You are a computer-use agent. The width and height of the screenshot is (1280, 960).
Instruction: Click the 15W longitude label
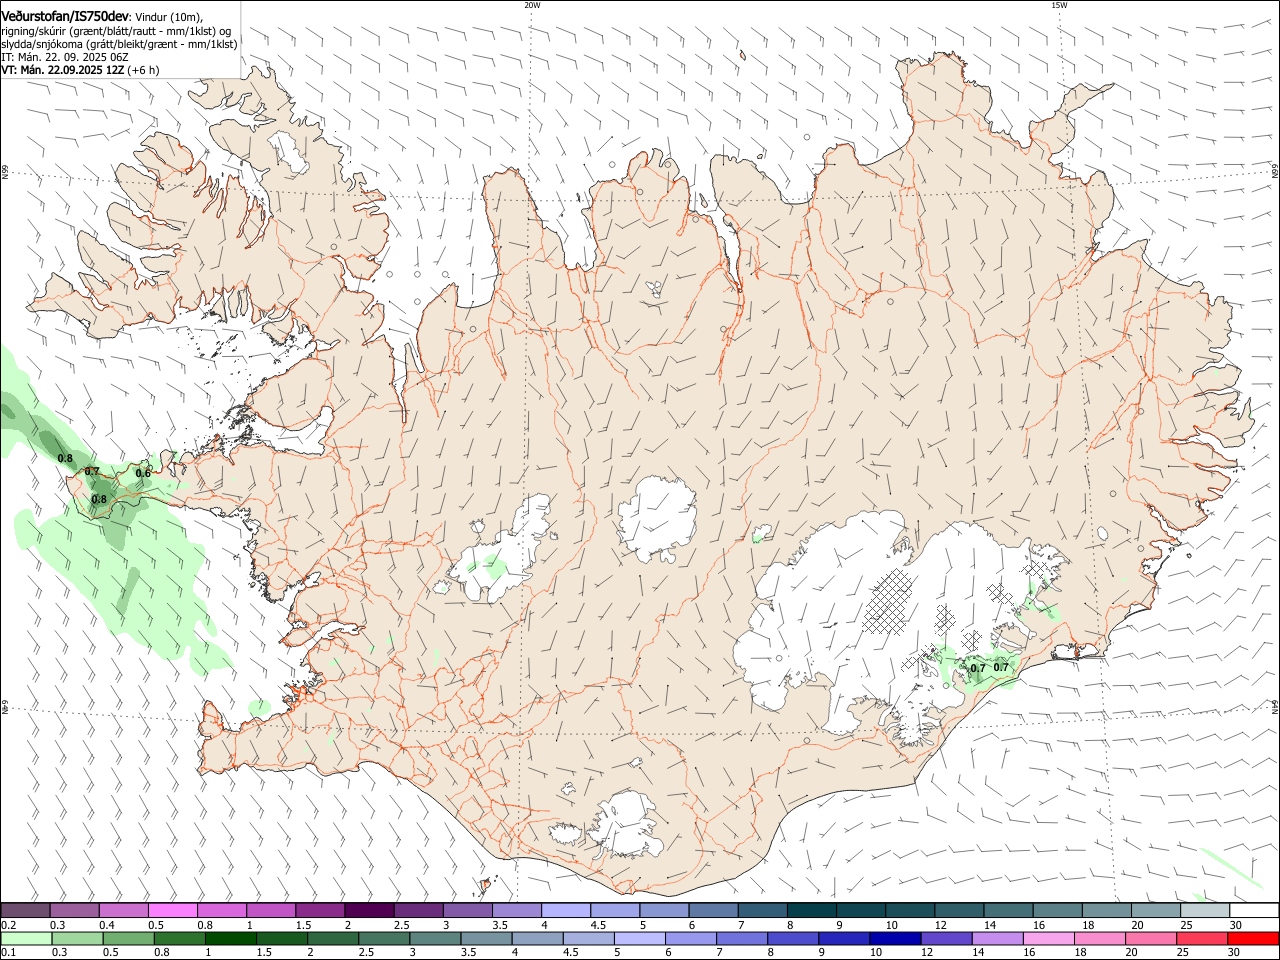1059,5
